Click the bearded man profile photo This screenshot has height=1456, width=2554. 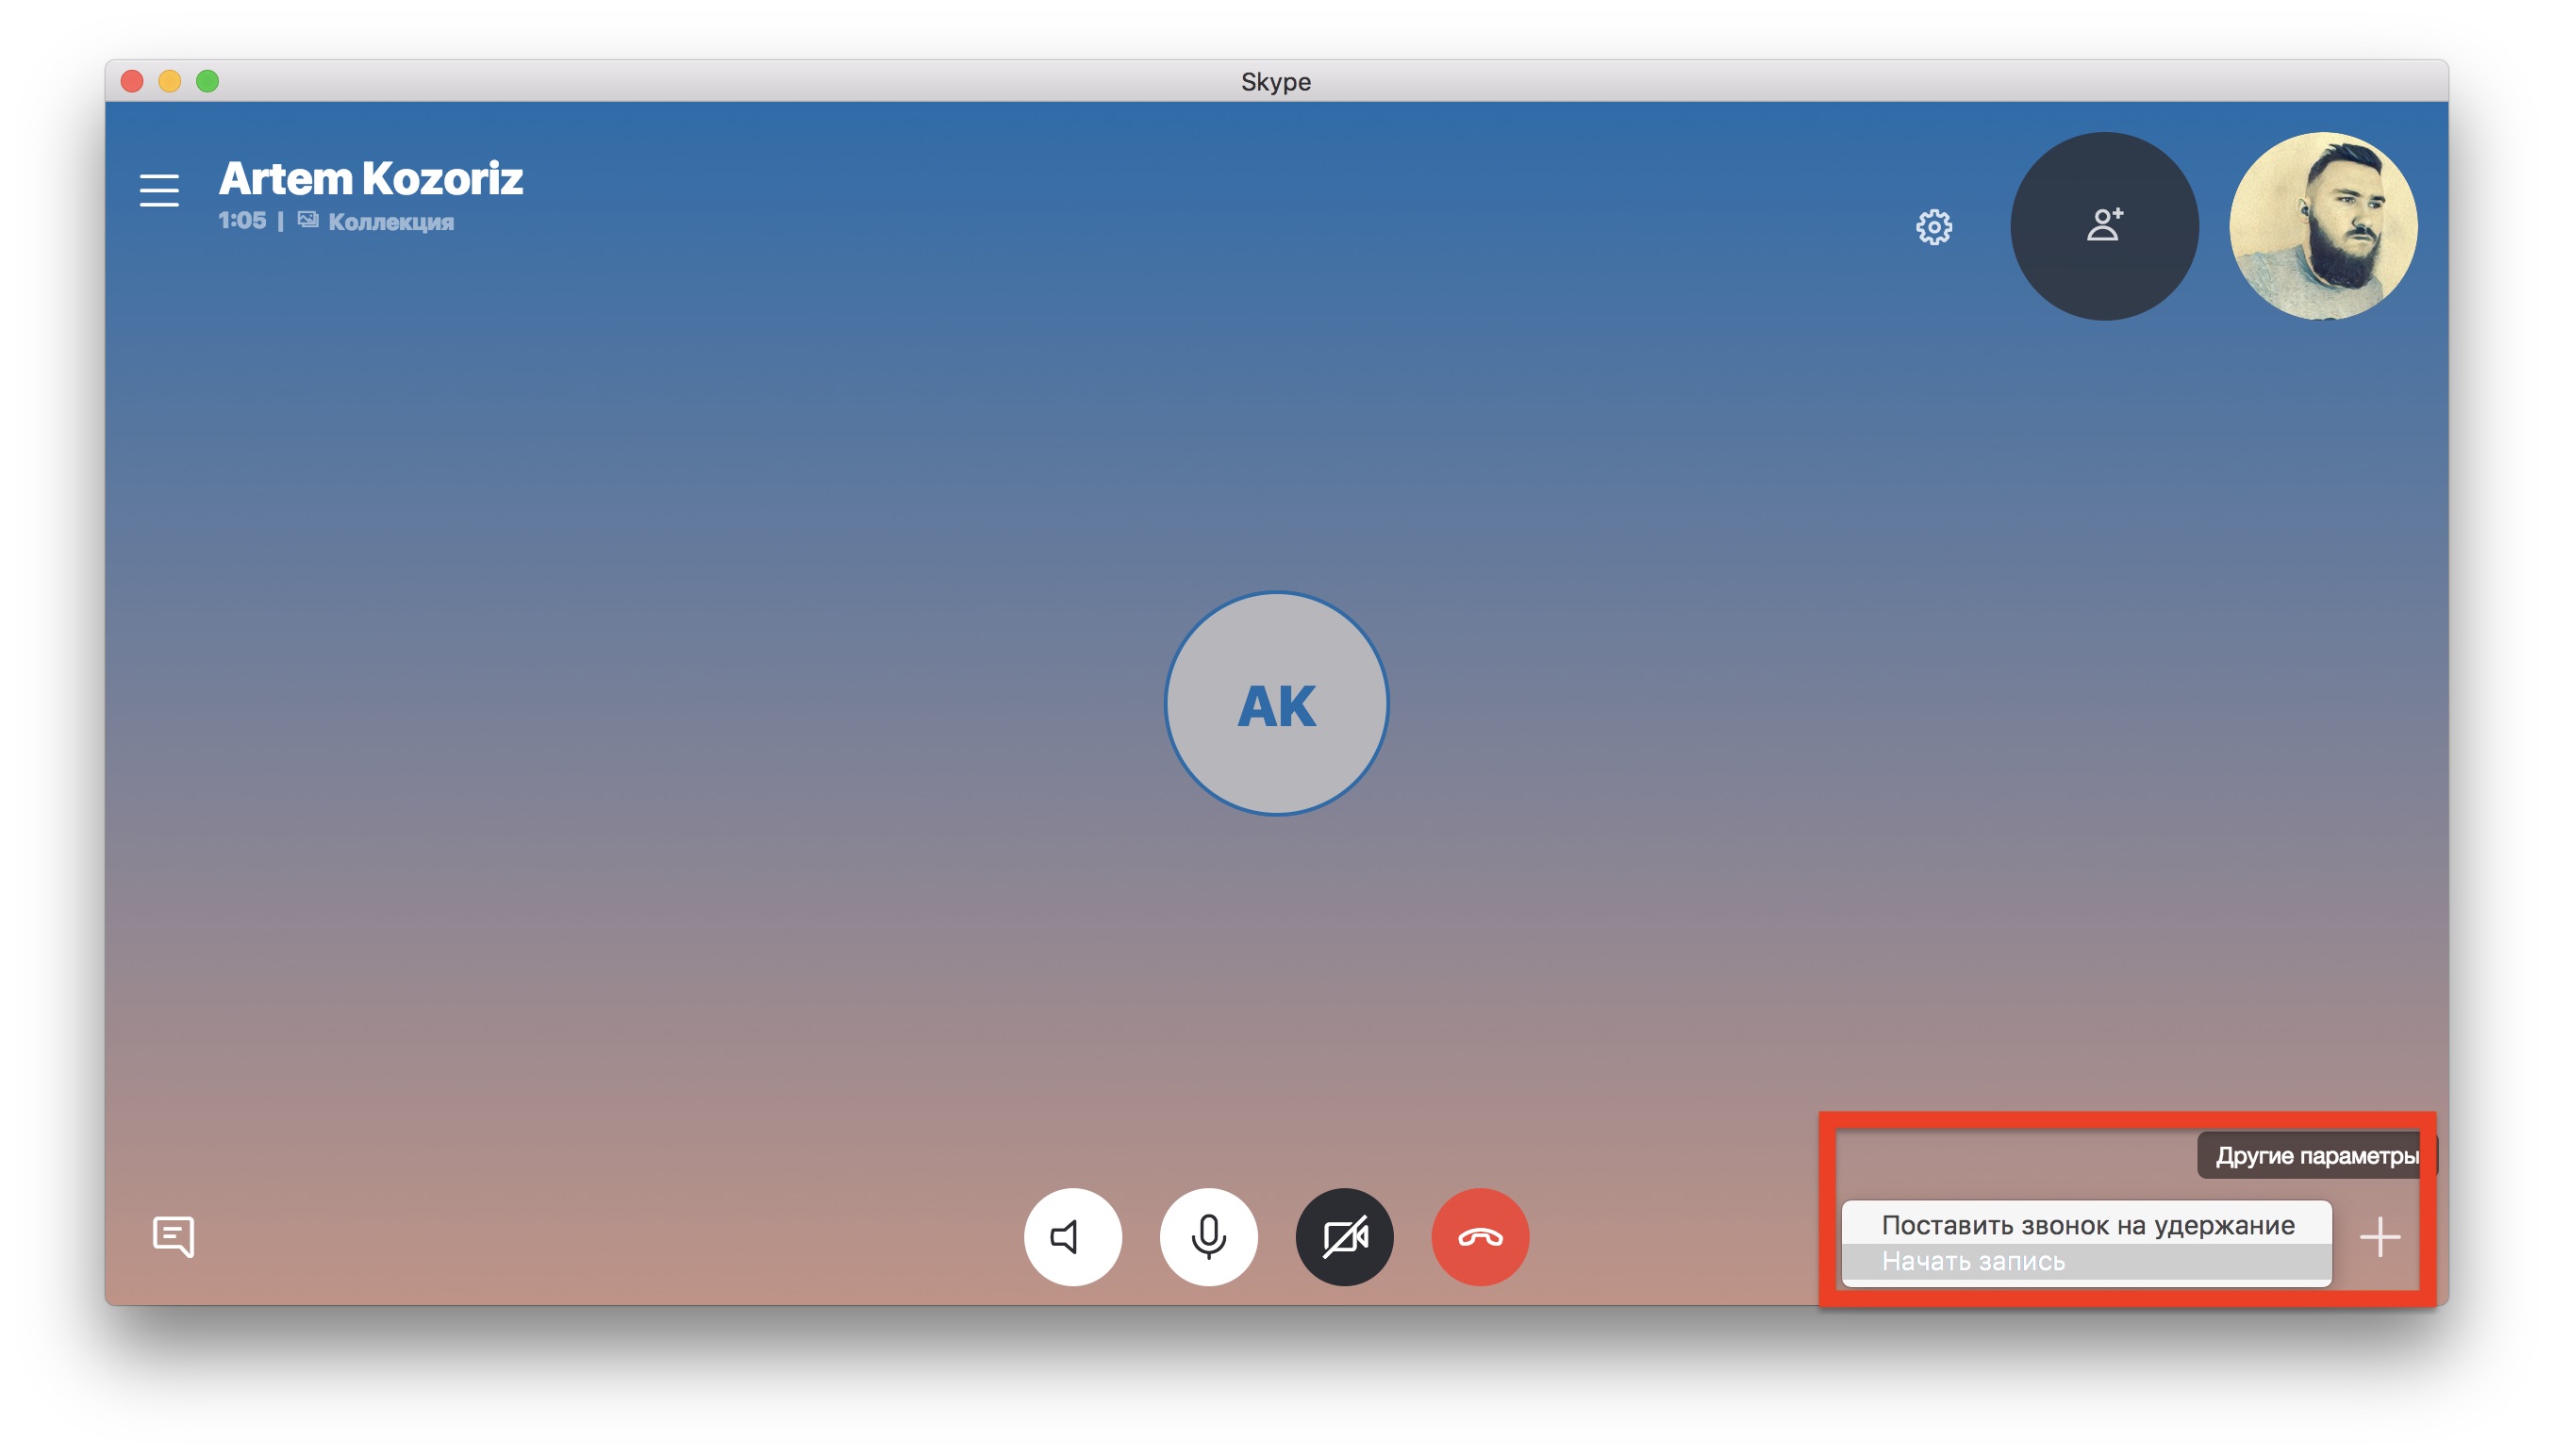pyautogui.click(x=2322, y=226)
